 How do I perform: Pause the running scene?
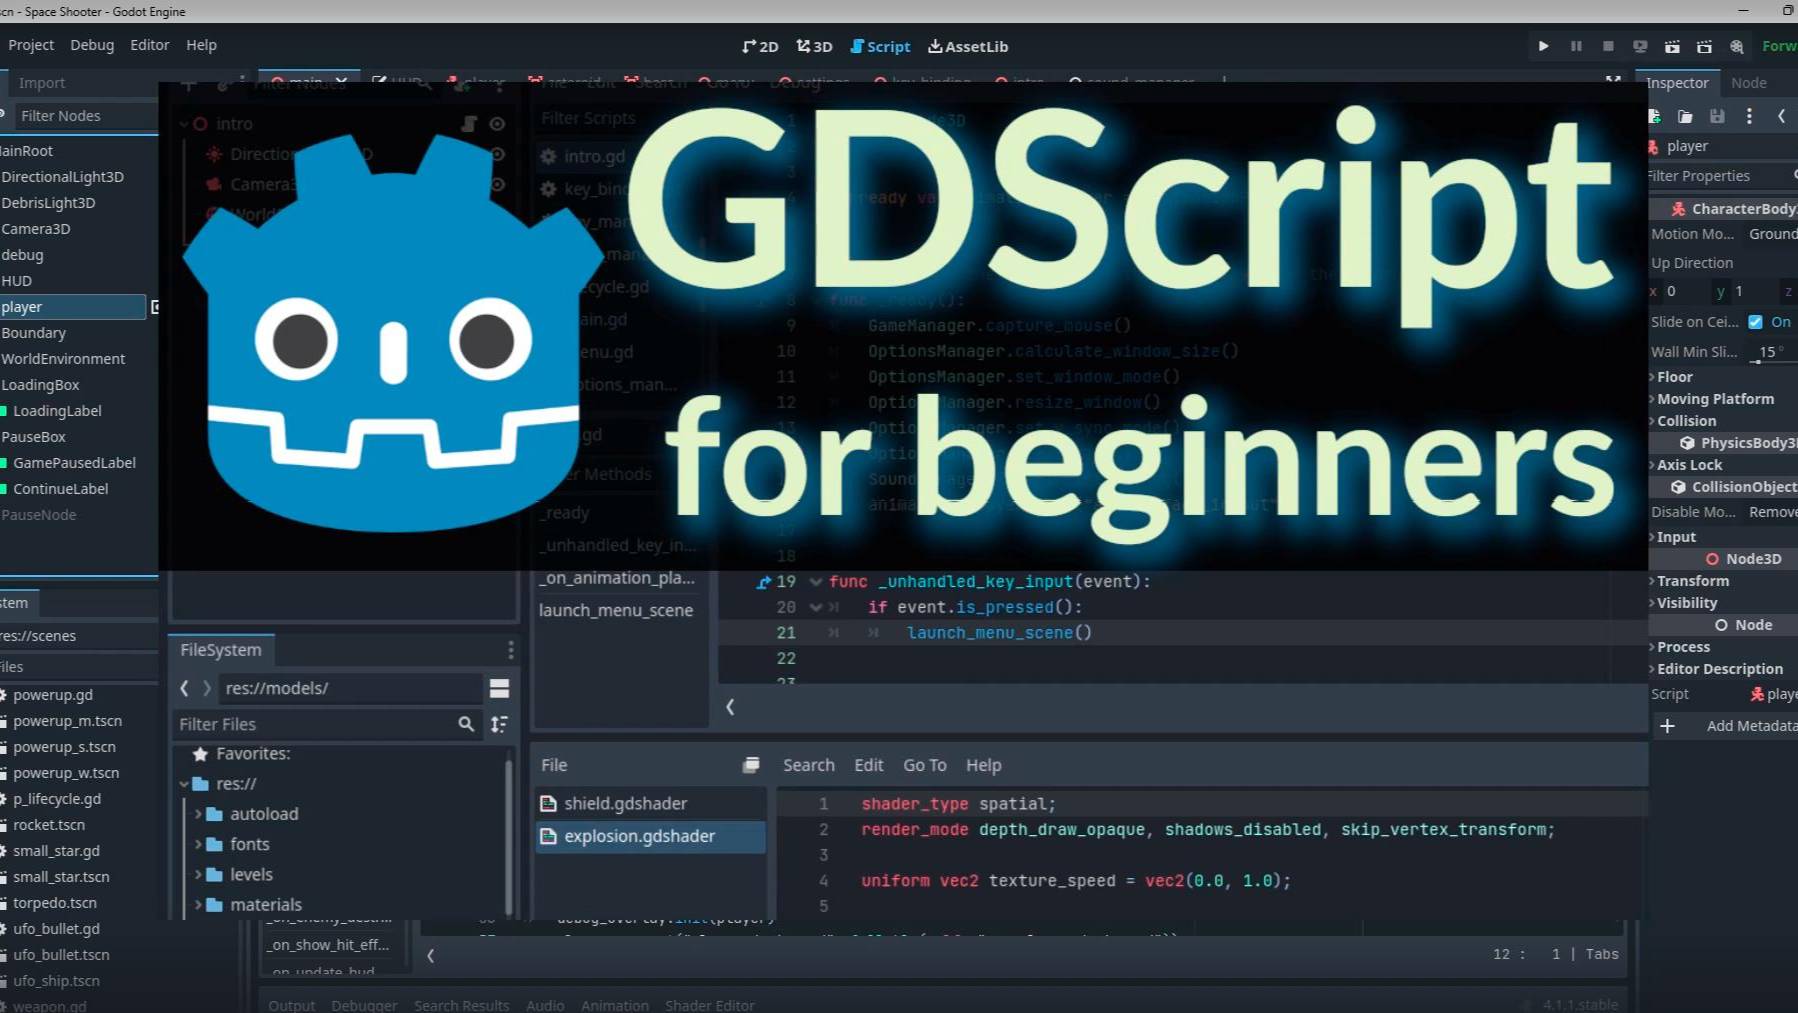[1577, 46]
